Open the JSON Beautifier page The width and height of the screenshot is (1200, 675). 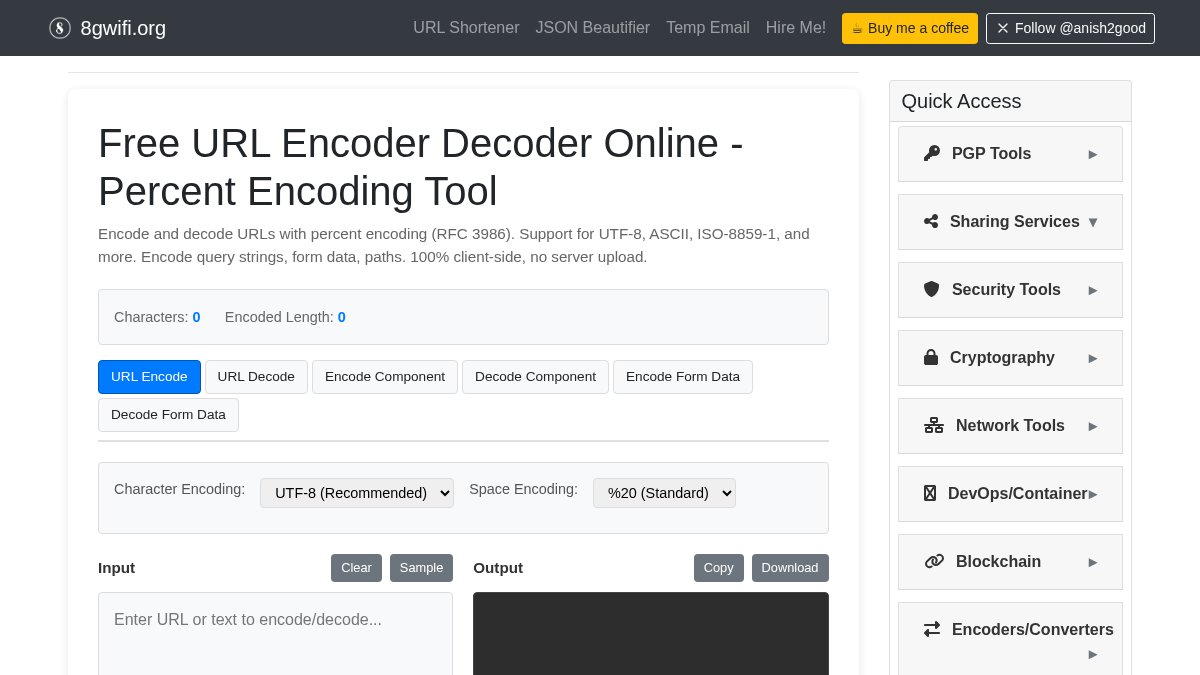click(592, 28)
